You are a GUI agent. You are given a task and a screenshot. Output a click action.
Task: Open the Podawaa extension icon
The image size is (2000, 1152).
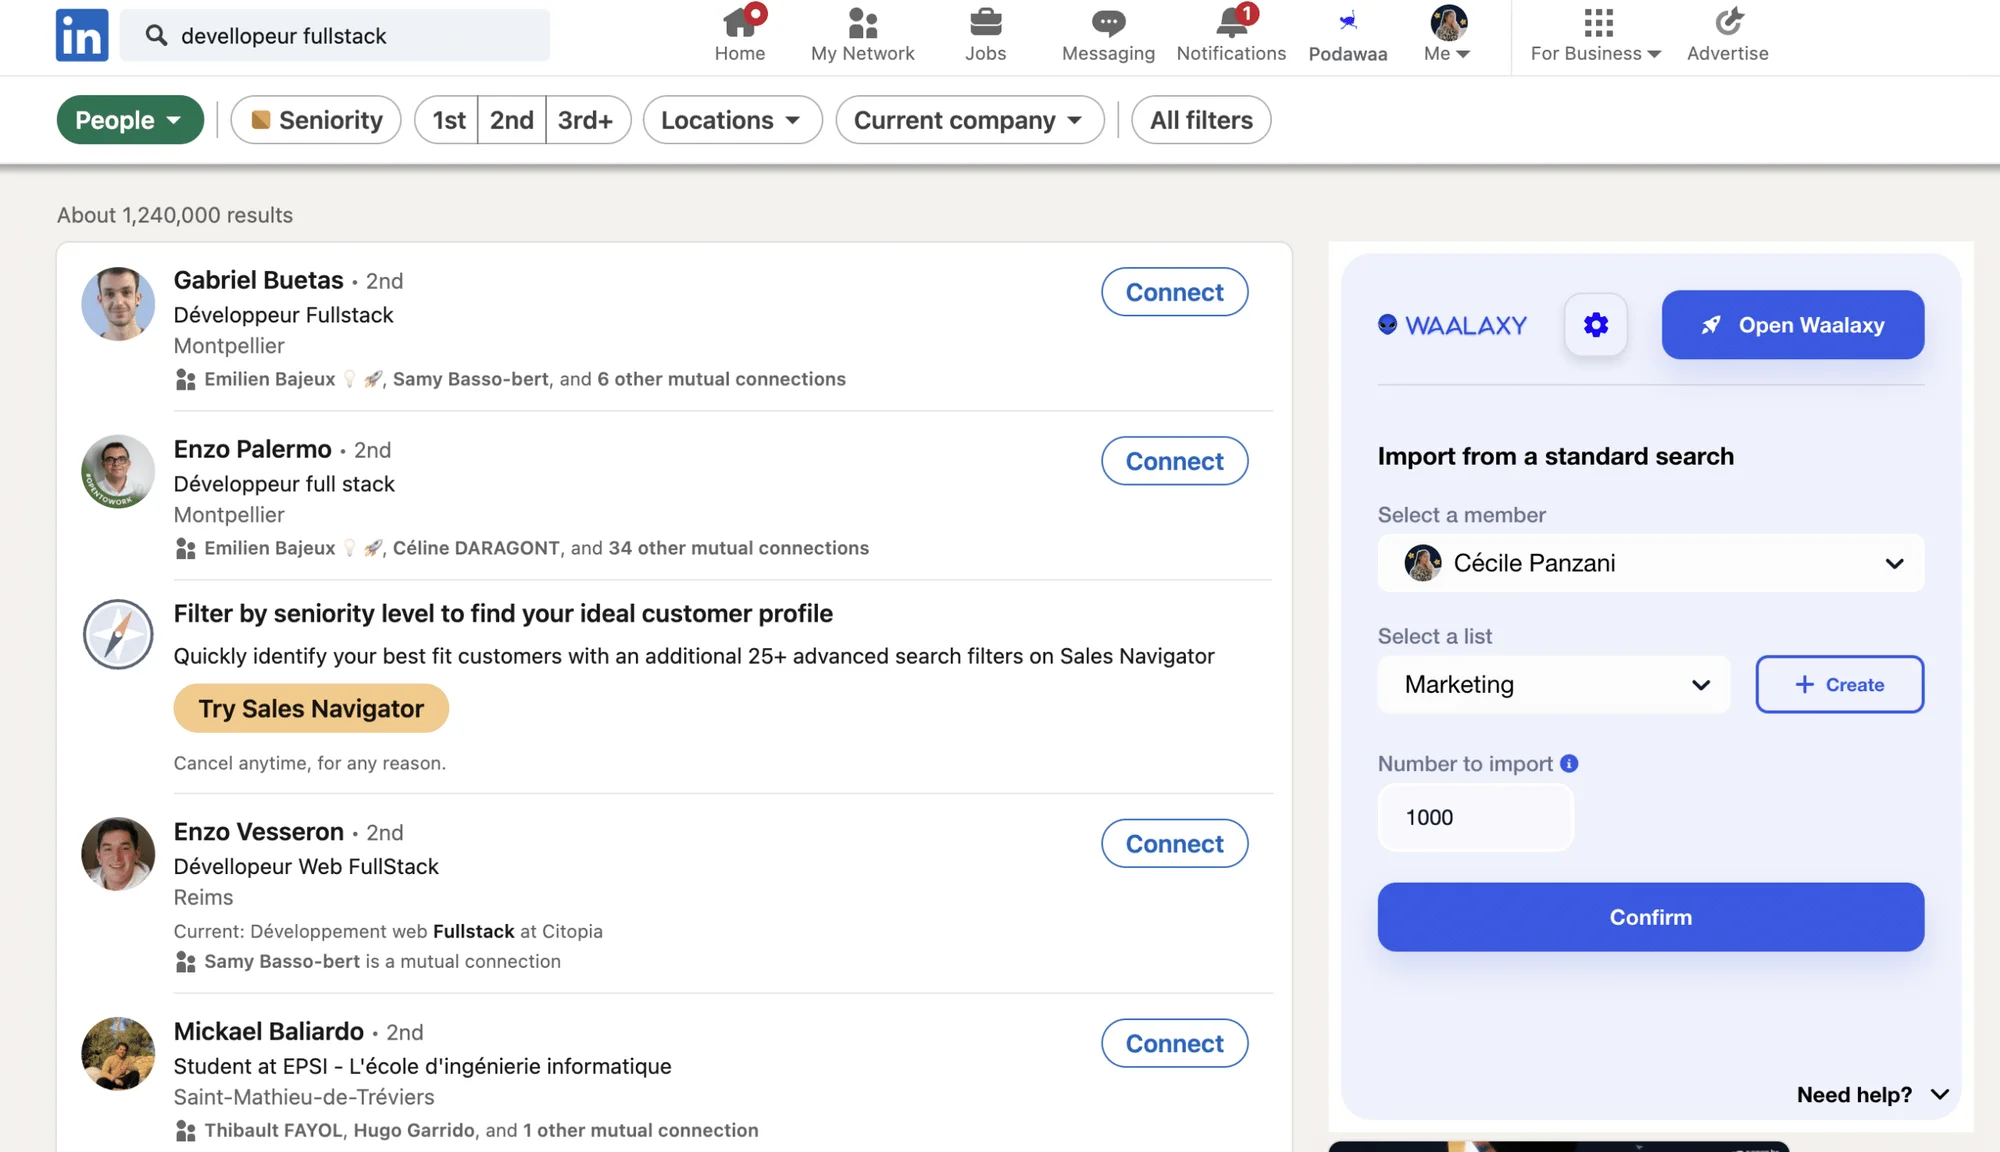(x=1348, y=21)
